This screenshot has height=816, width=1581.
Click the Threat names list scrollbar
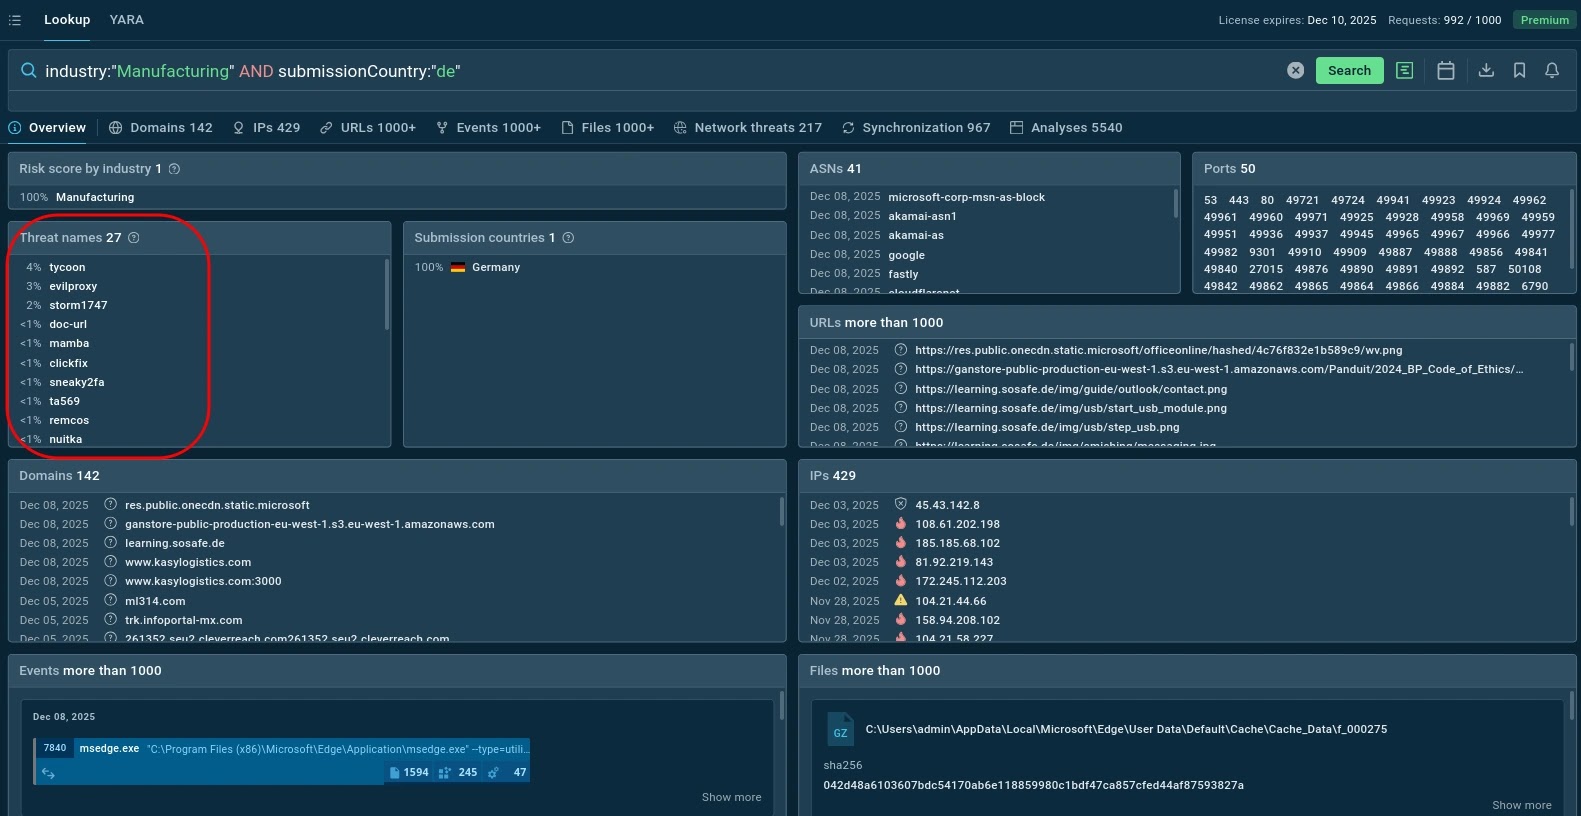click(386, 295)
